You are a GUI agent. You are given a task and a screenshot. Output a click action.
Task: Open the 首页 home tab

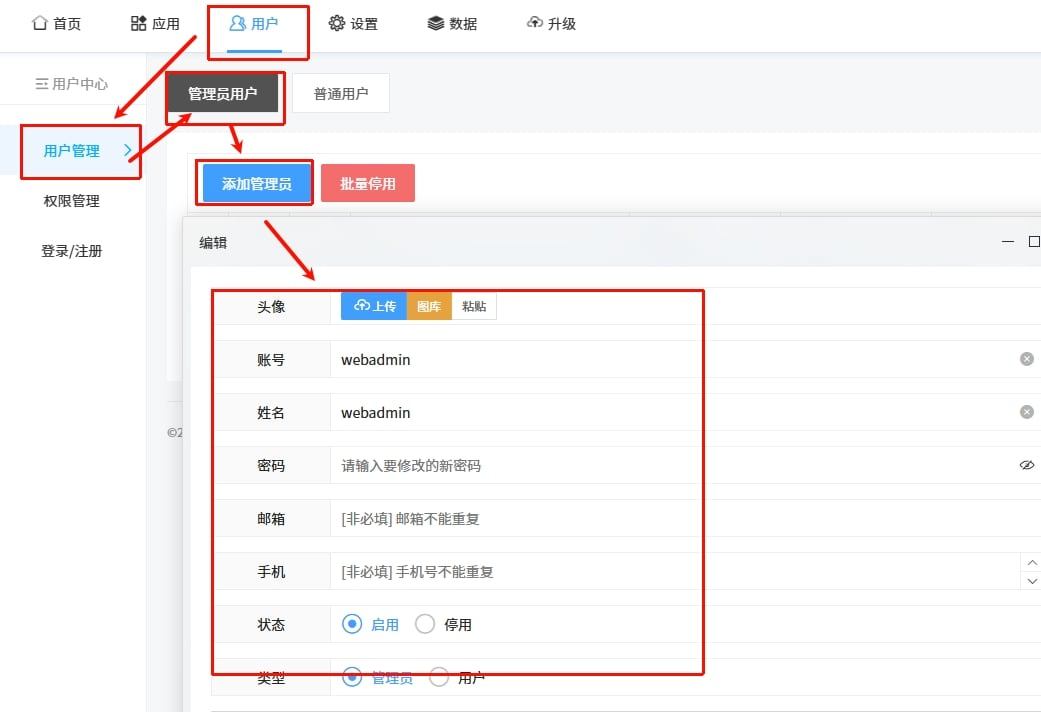point(56,24)
